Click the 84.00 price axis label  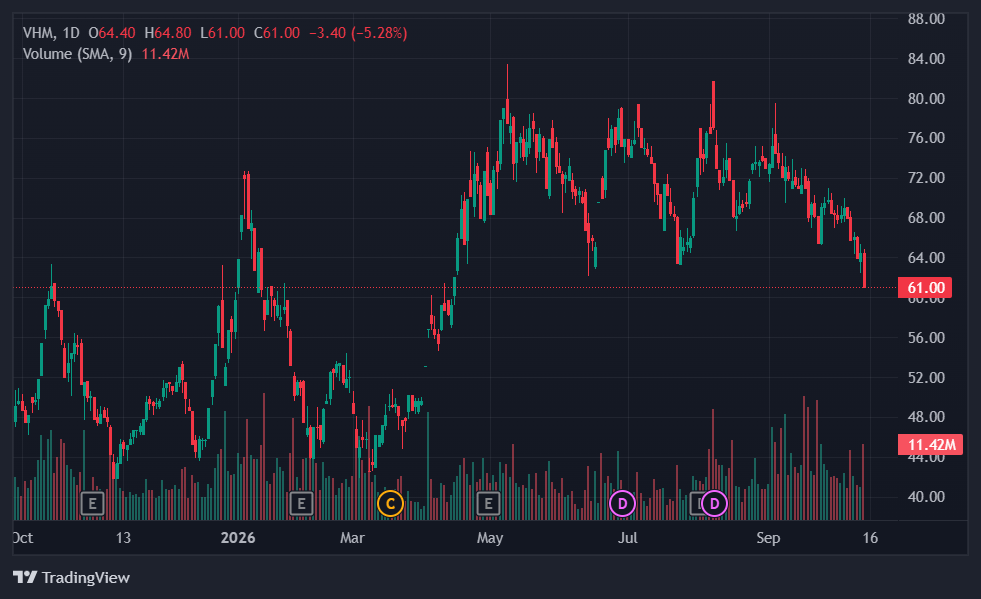click(x=926, y=59)
